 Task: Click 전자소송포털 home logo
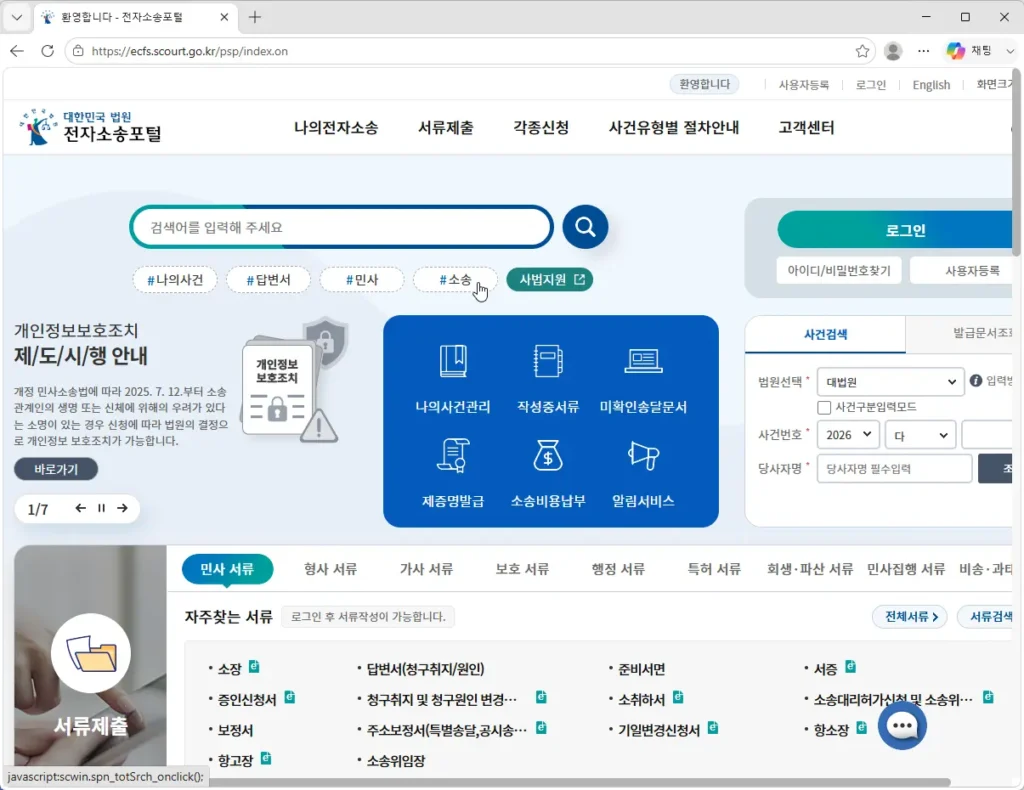91,127
